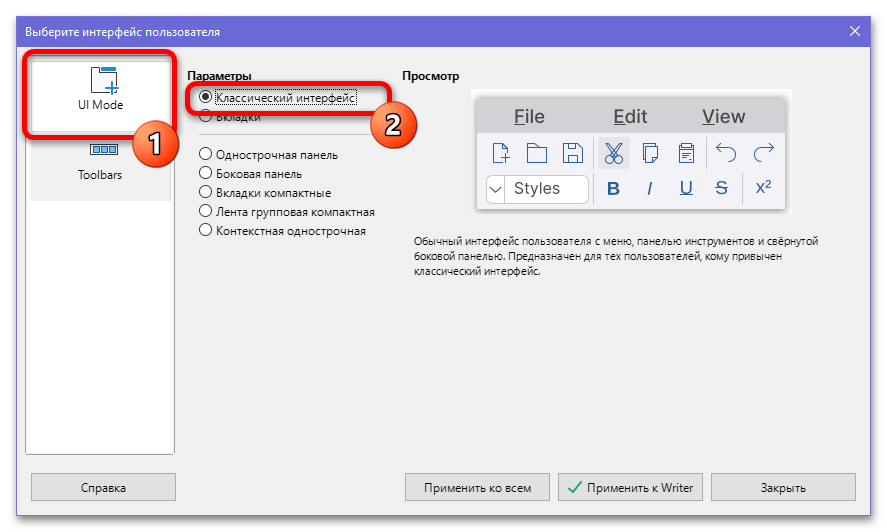The image size is (887, 532).
Task: Choose the Однострочная панель radio option
Action: [268, 155]
